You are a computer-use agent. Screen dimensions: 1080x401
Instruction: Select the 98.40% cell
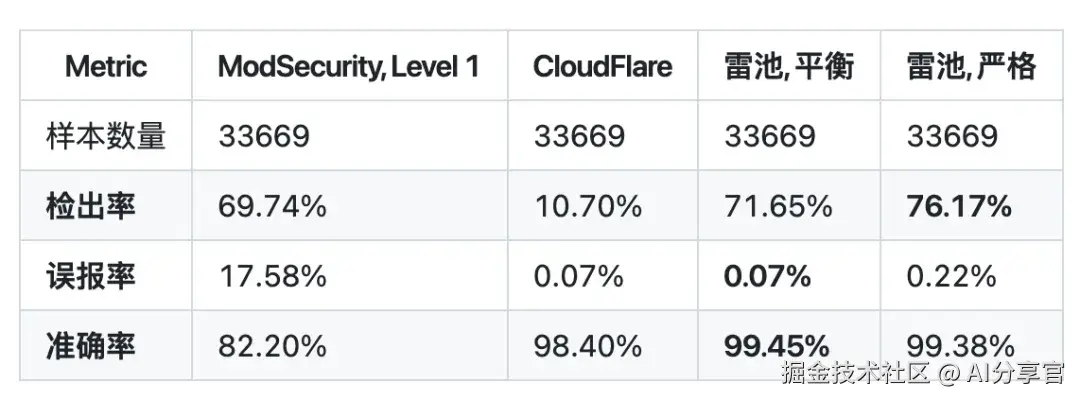coord(587,346)
